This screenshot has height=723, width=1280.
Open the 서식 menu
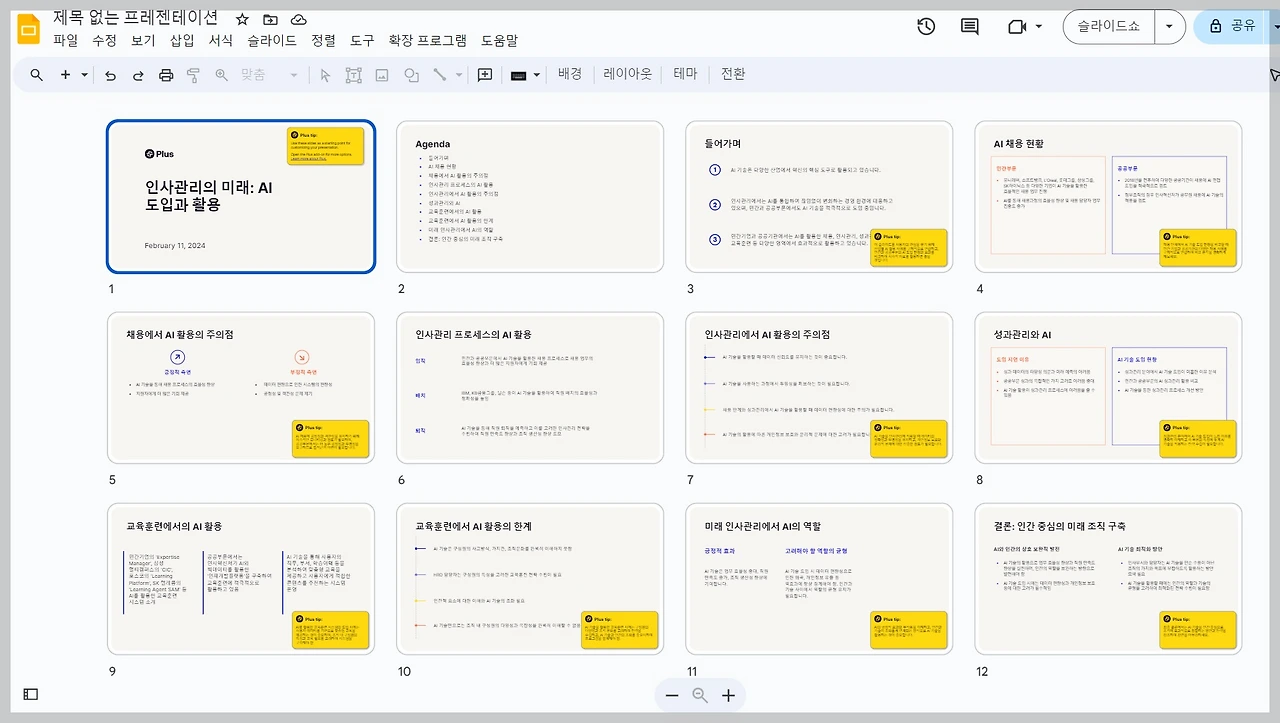221,41
